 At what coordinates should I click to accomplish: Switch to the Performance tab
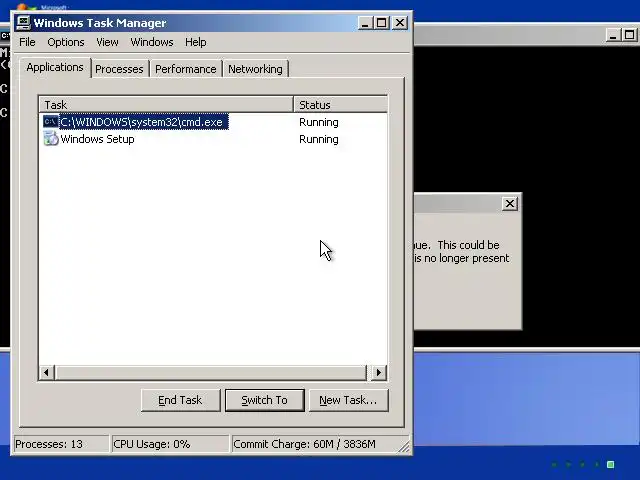tap(186, 69)
